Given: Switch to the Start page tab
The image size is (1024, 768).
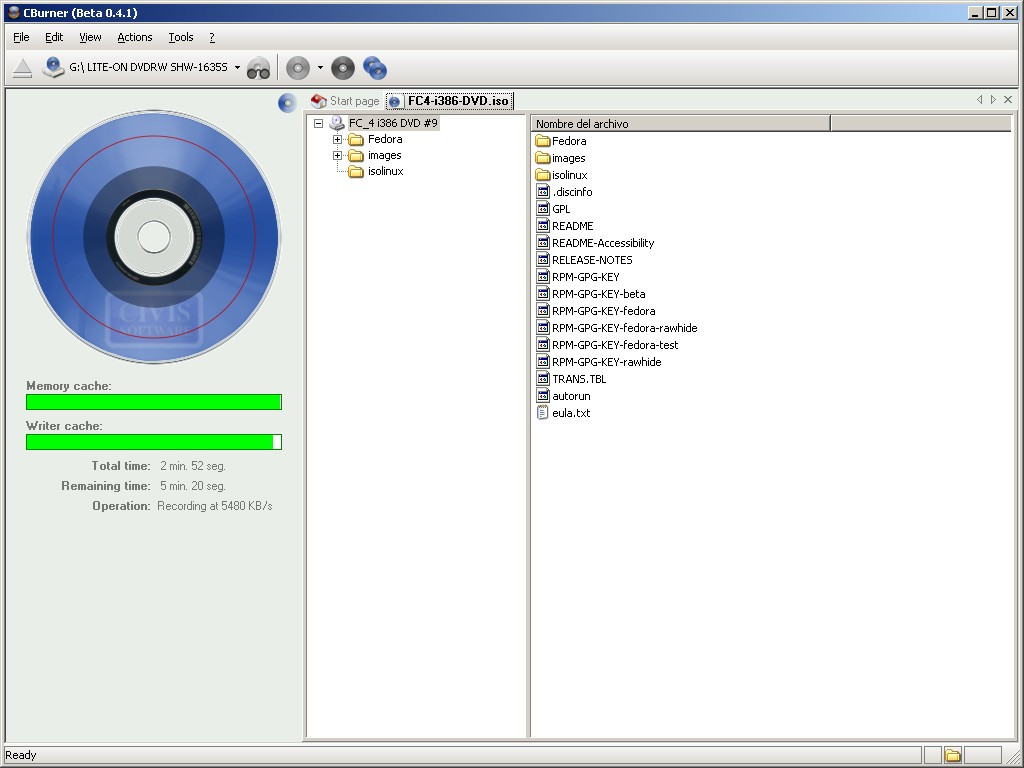Looking at the screenshot, I should [x=345, y=101].
